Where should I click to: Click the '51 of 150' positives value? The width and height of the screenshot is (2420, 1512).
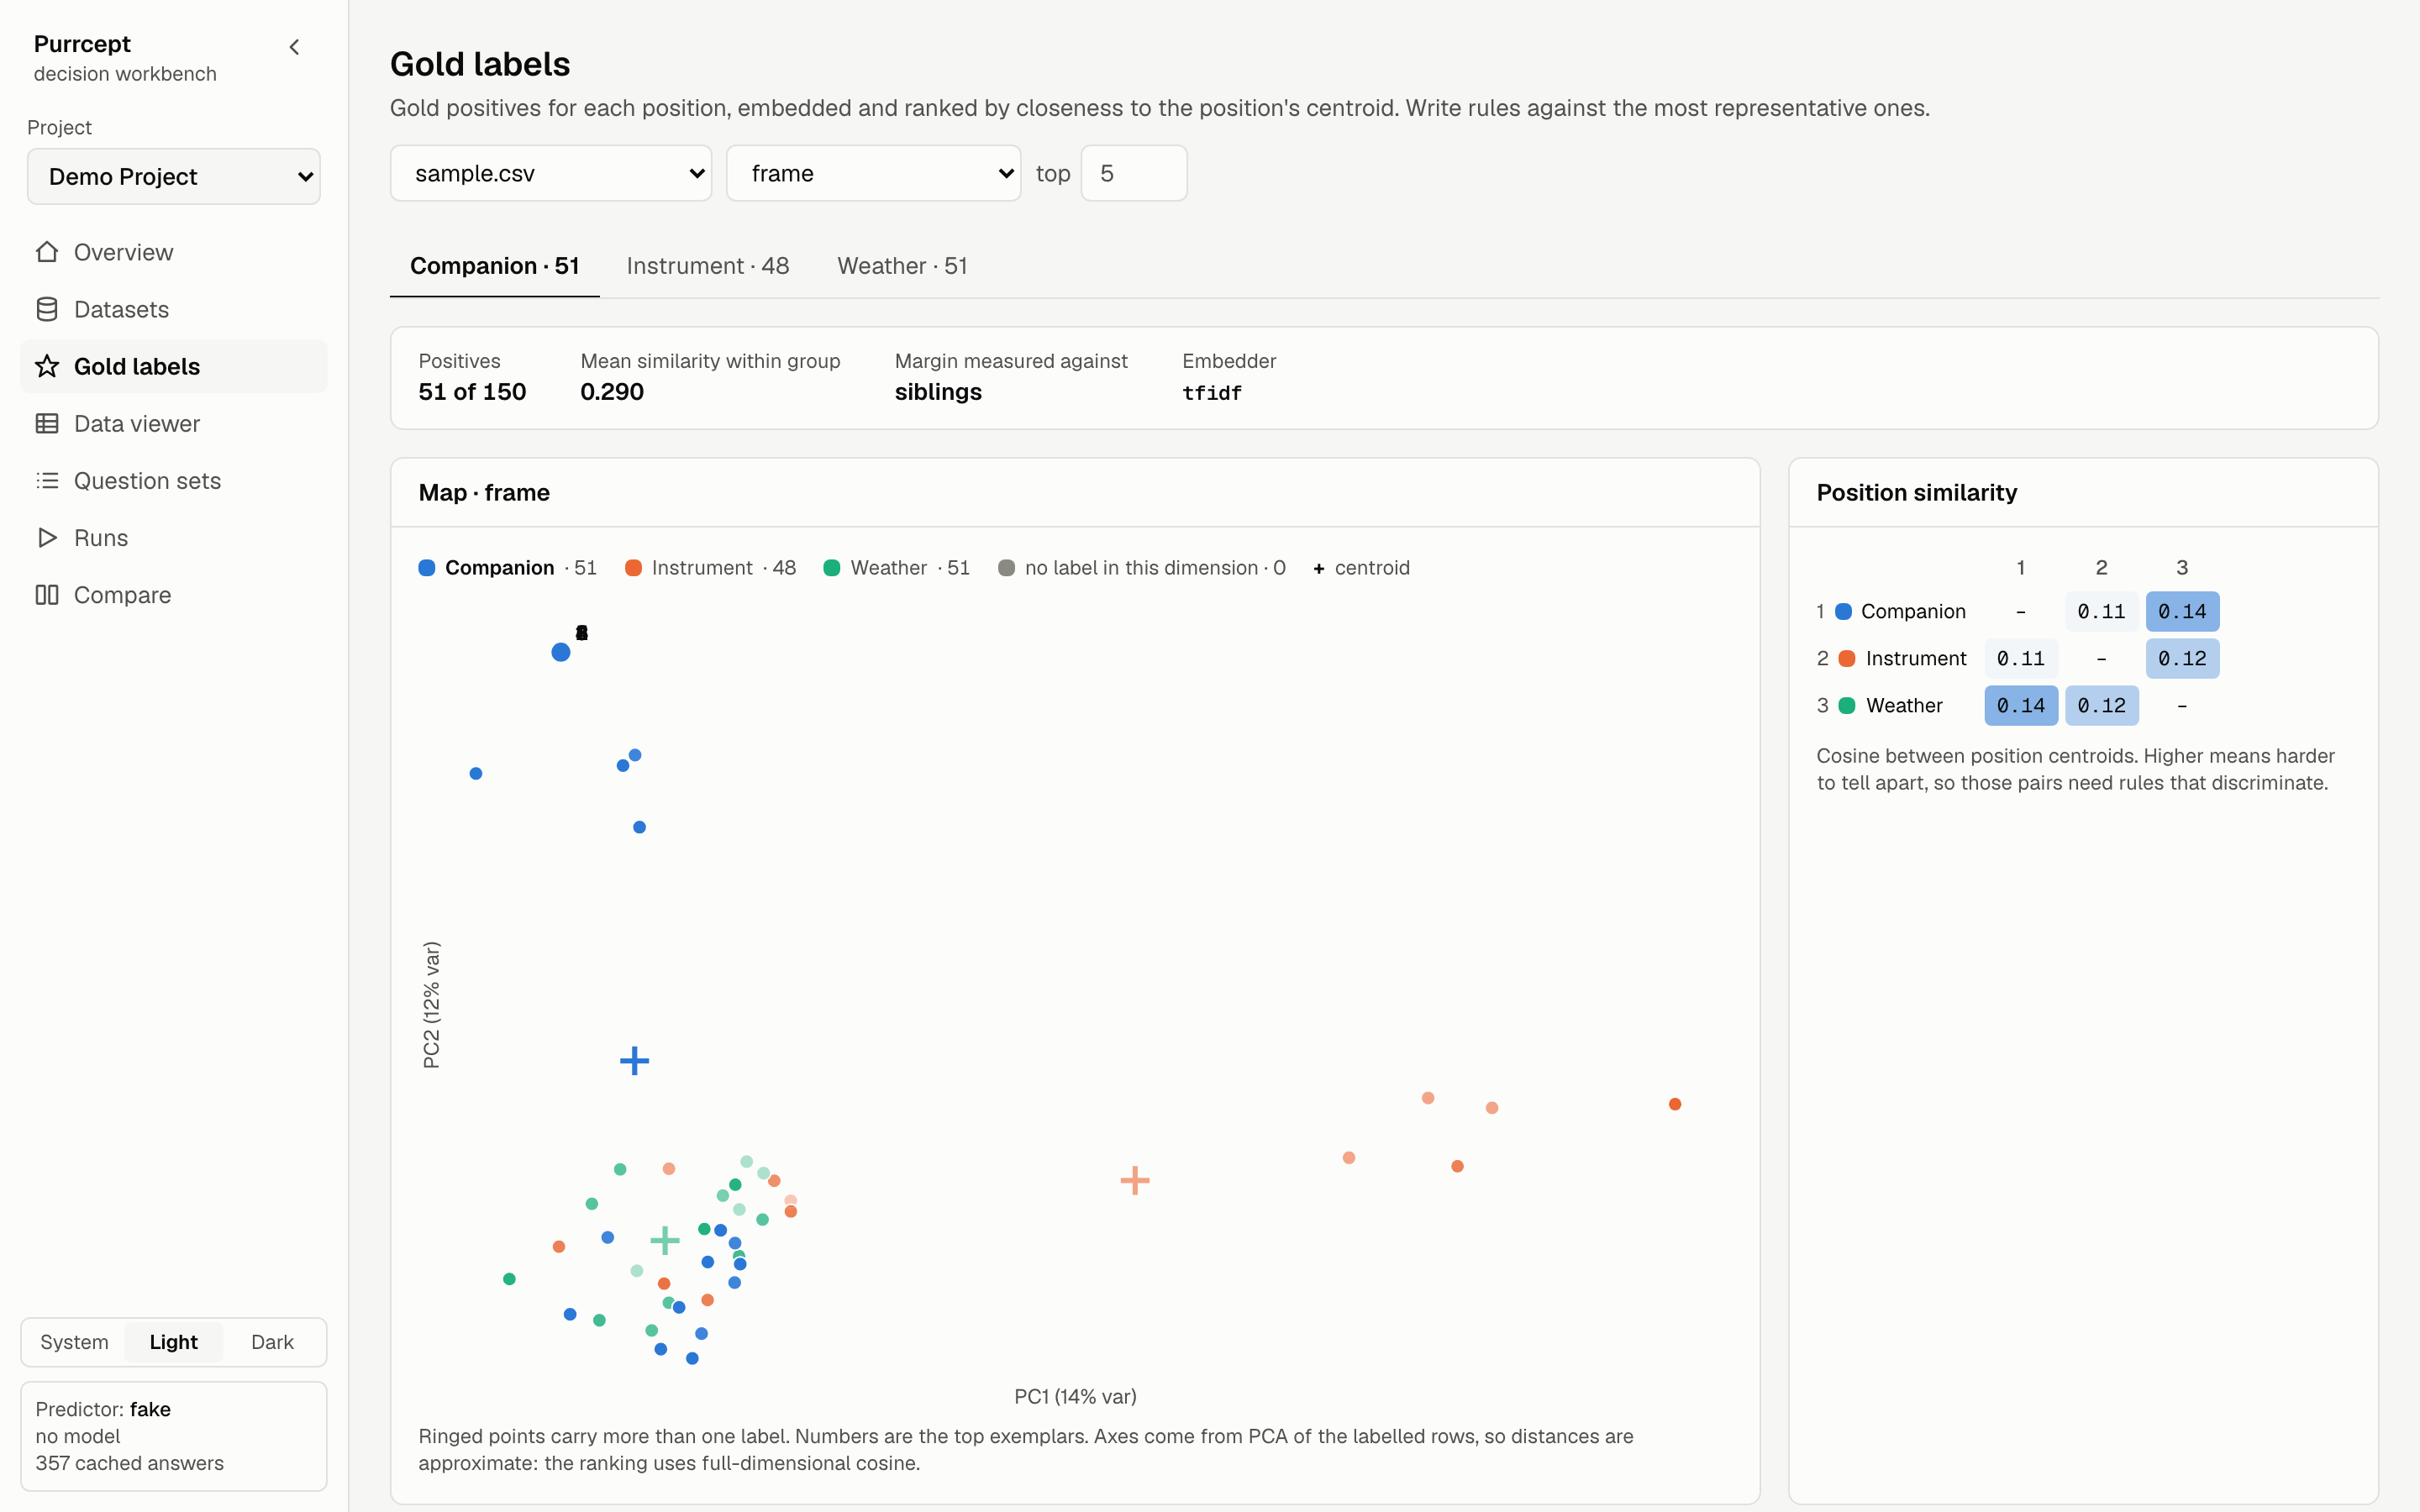coord(472,392)
